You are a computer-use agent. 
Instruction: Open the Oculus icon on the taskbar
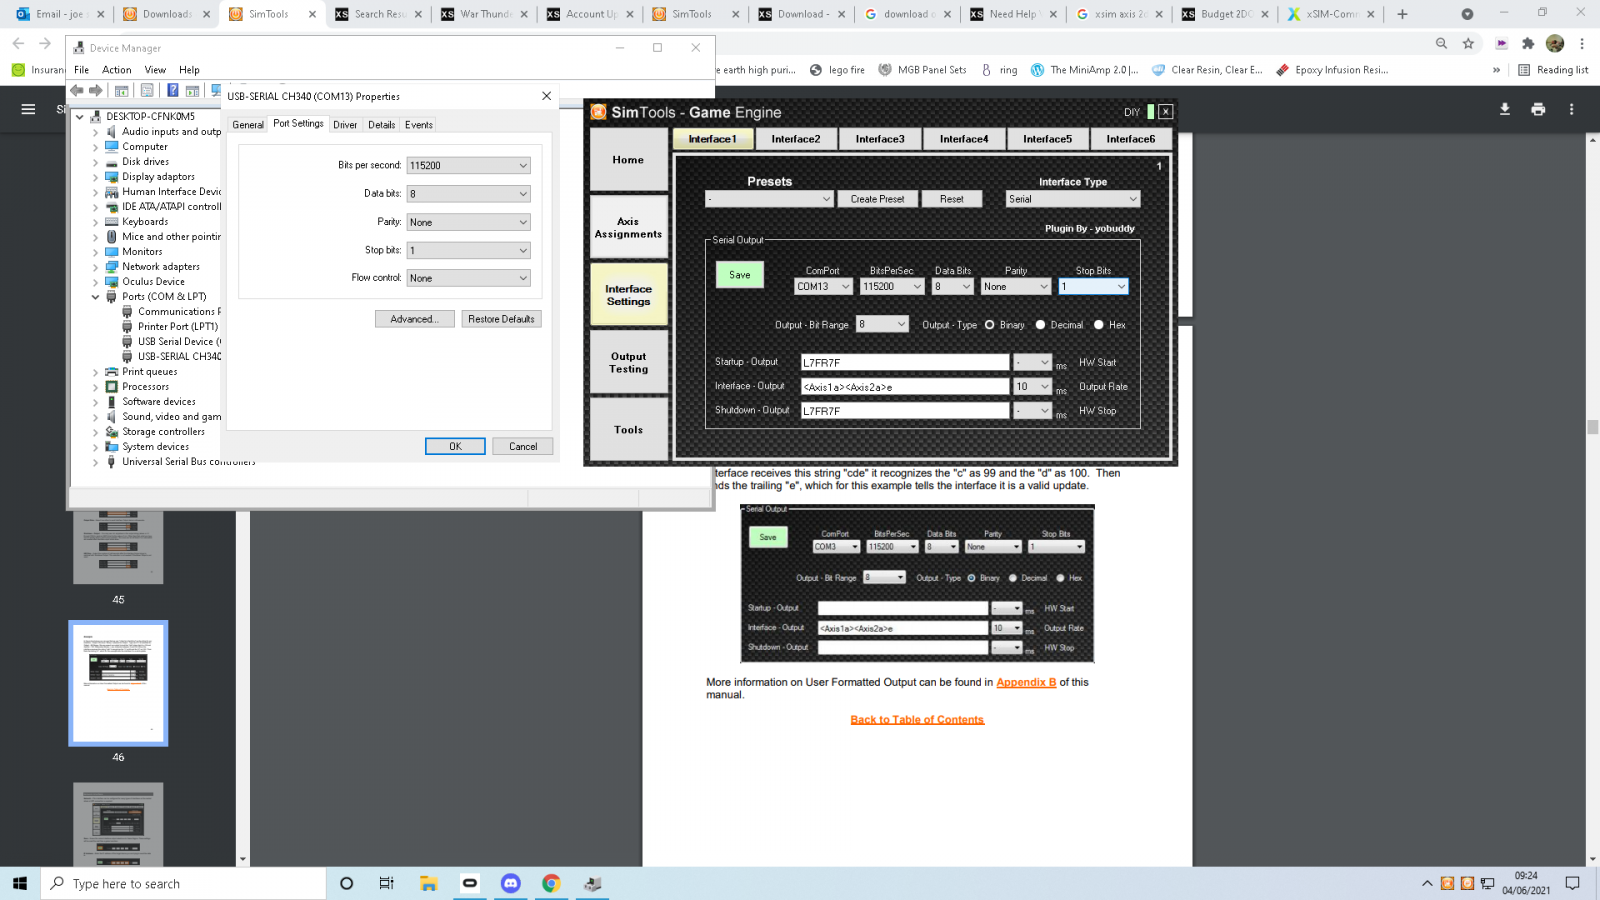[470, 883]
